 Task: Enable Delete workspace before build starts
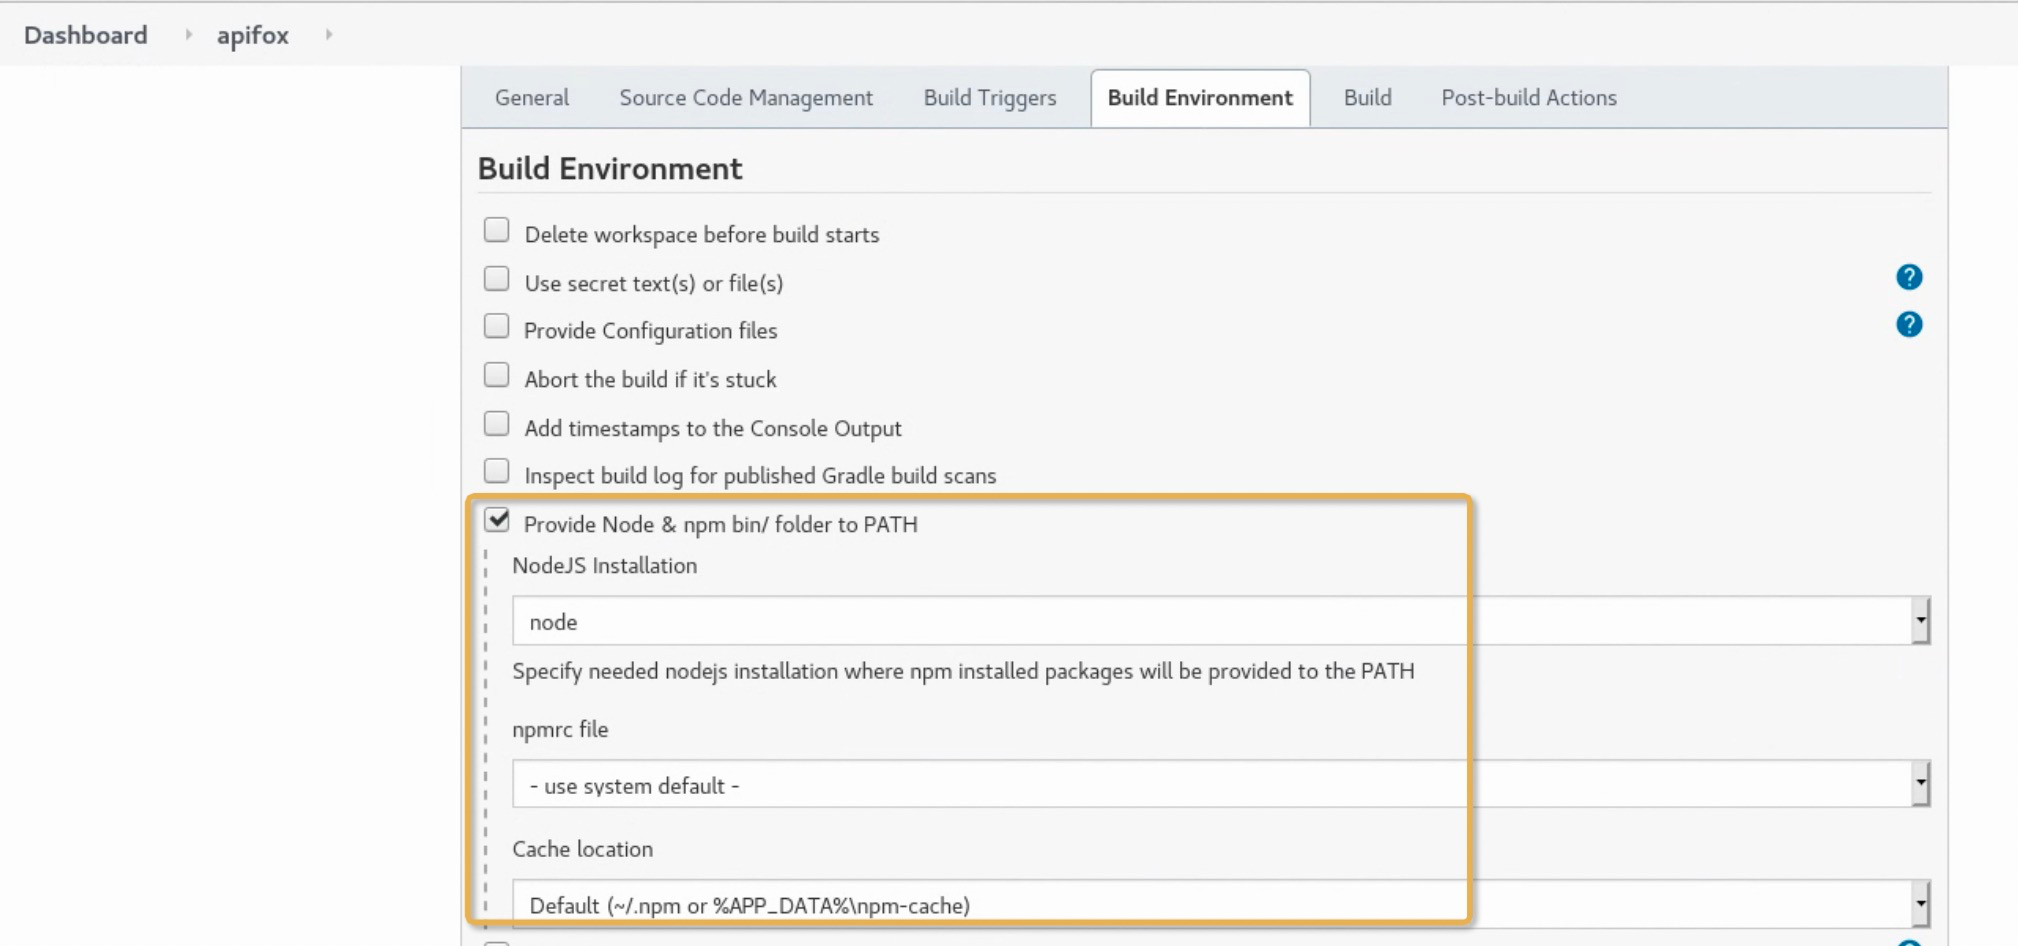(497, 230)
